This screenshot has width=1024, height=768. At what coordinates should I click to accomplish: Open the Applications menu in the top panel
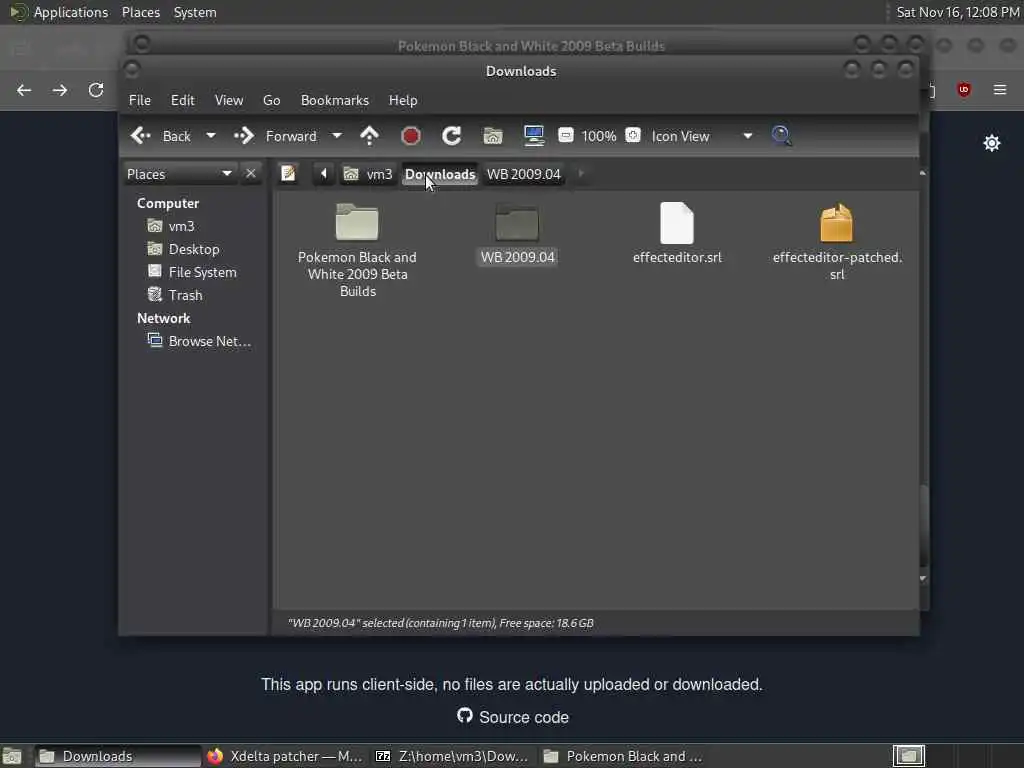coord(59,12)
